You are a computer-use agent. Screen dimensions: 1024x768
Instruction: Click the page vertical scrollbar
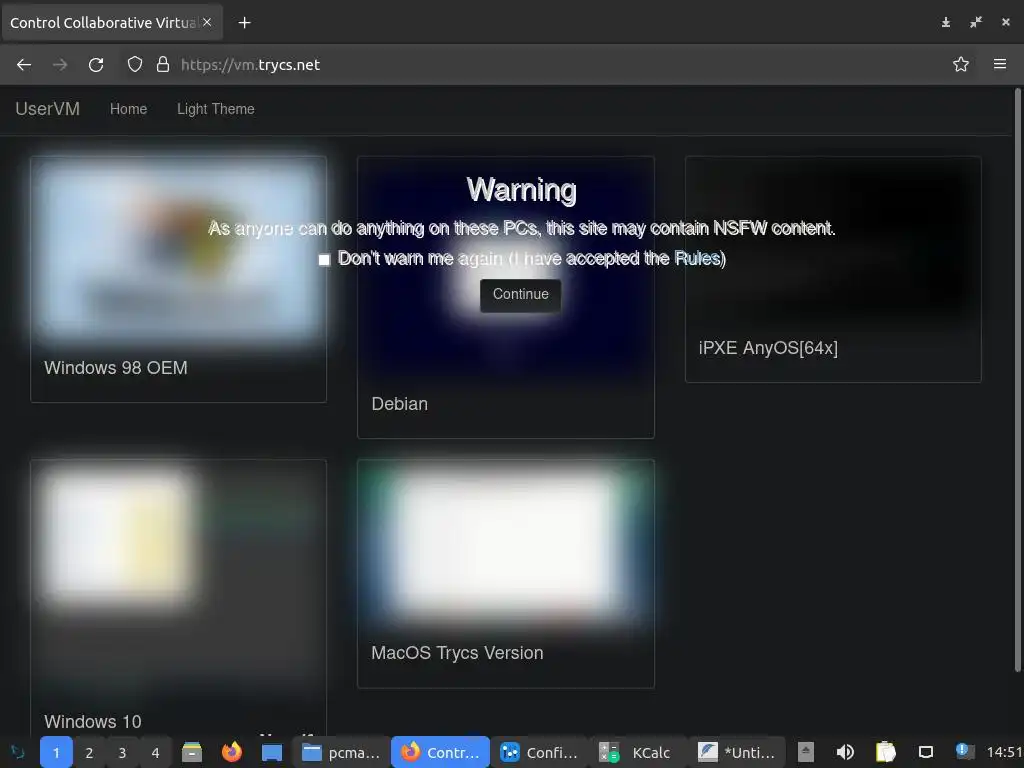[x=1017, y=379]
